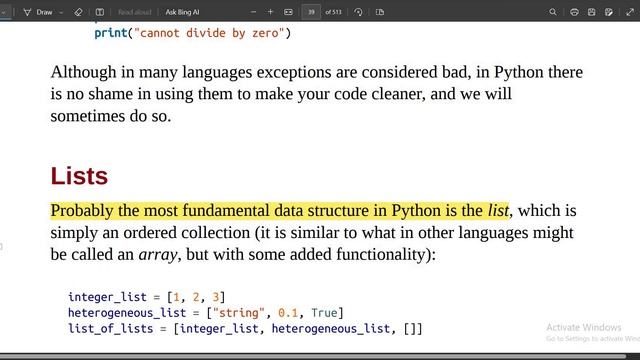Start Read aloud
Image resolution: width=640 pixels, height=360 pixels.
(x=135, y=12)
